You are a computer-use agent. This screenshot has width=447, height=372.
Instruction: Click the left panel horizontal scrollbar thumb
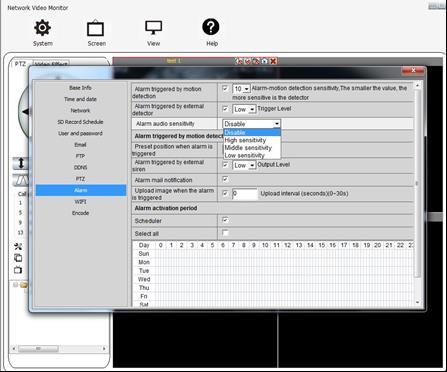pyautogui.click(x=38, y=349)
